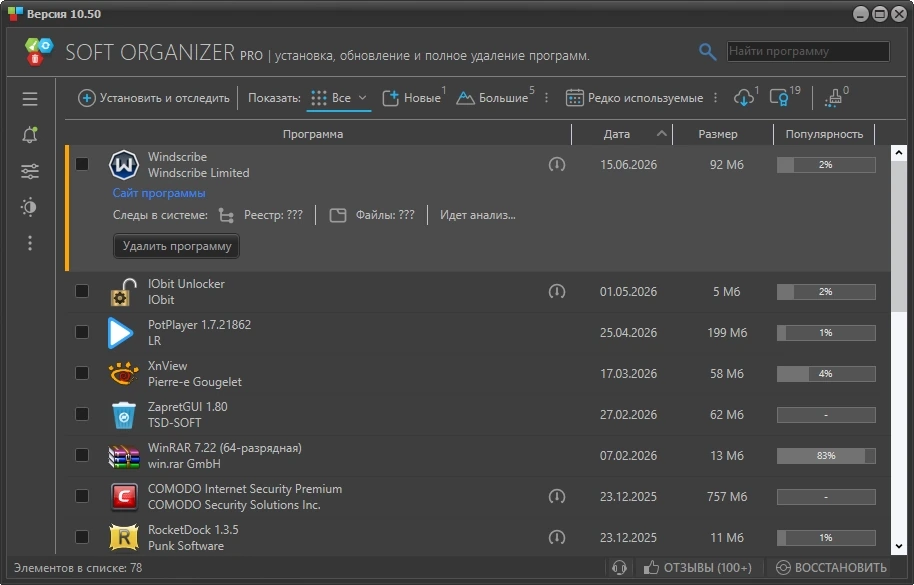This screenshot has height=585, width=914.
Task: Click 'Элементов в списке: 78' status text
Action: 78,568
